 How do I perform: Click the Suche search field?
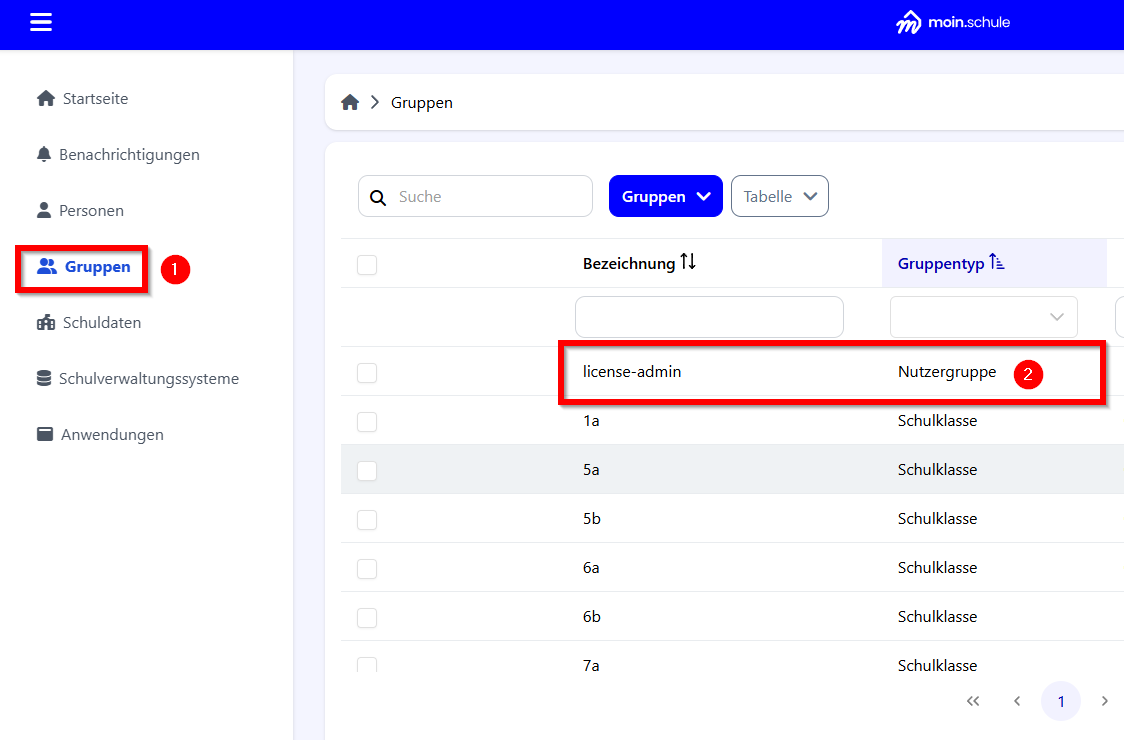[490, 197]
